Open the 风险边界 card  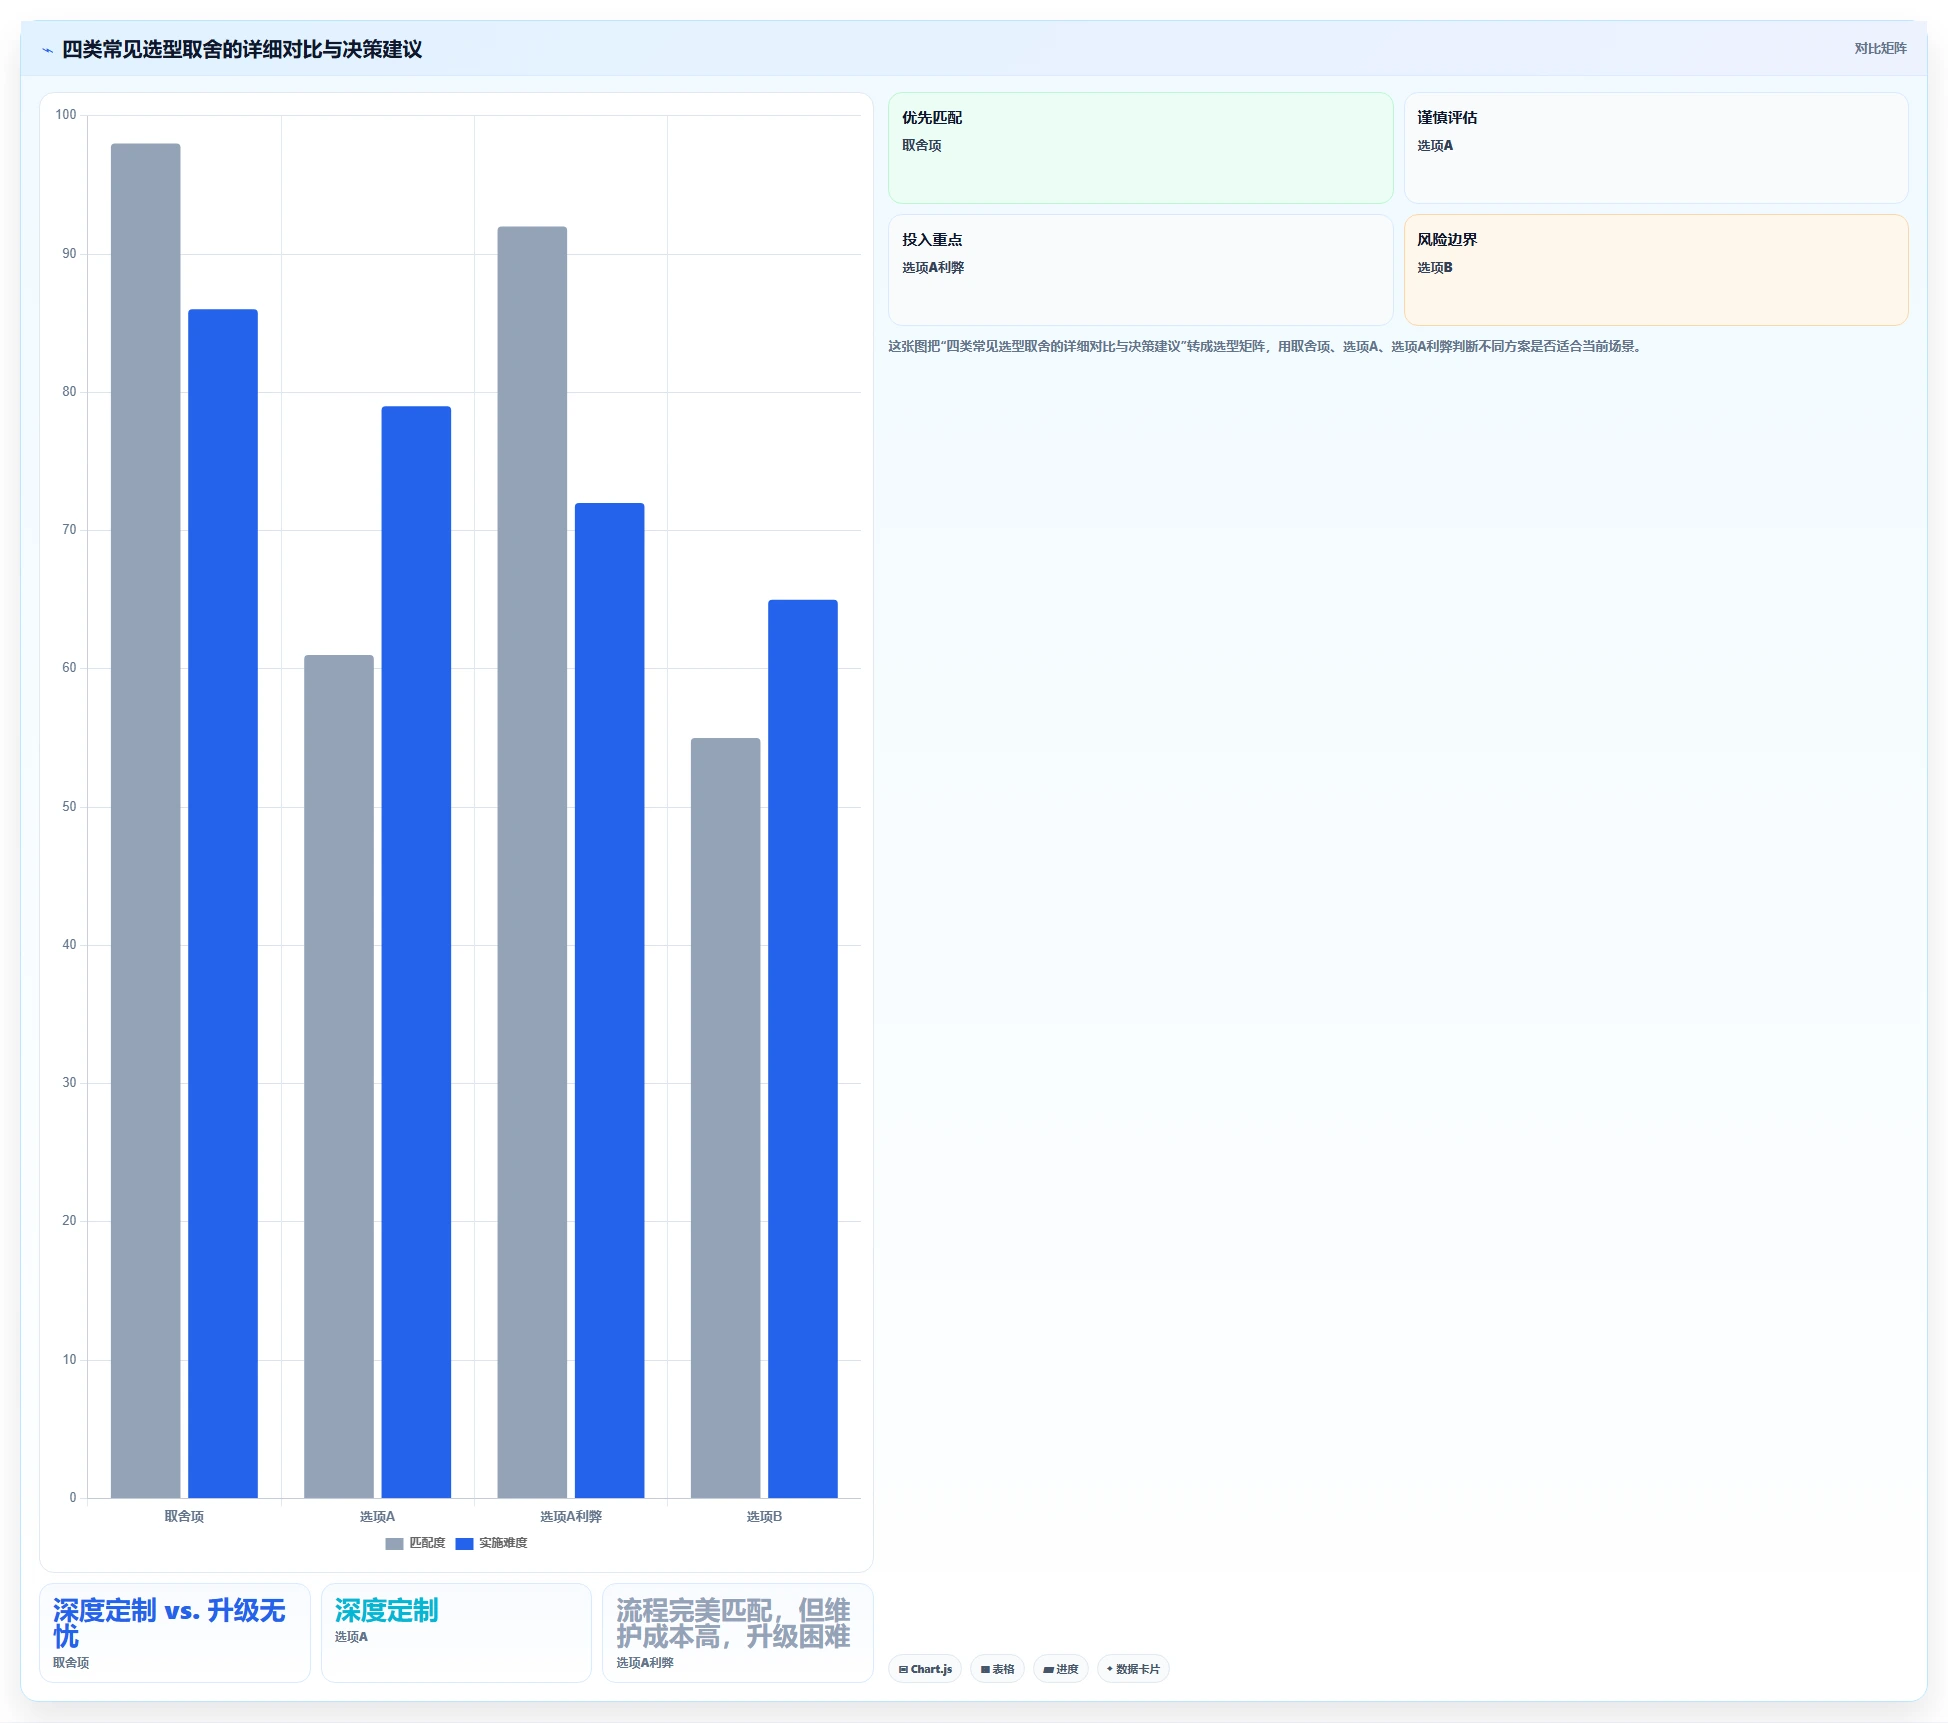coord(1656,270)
